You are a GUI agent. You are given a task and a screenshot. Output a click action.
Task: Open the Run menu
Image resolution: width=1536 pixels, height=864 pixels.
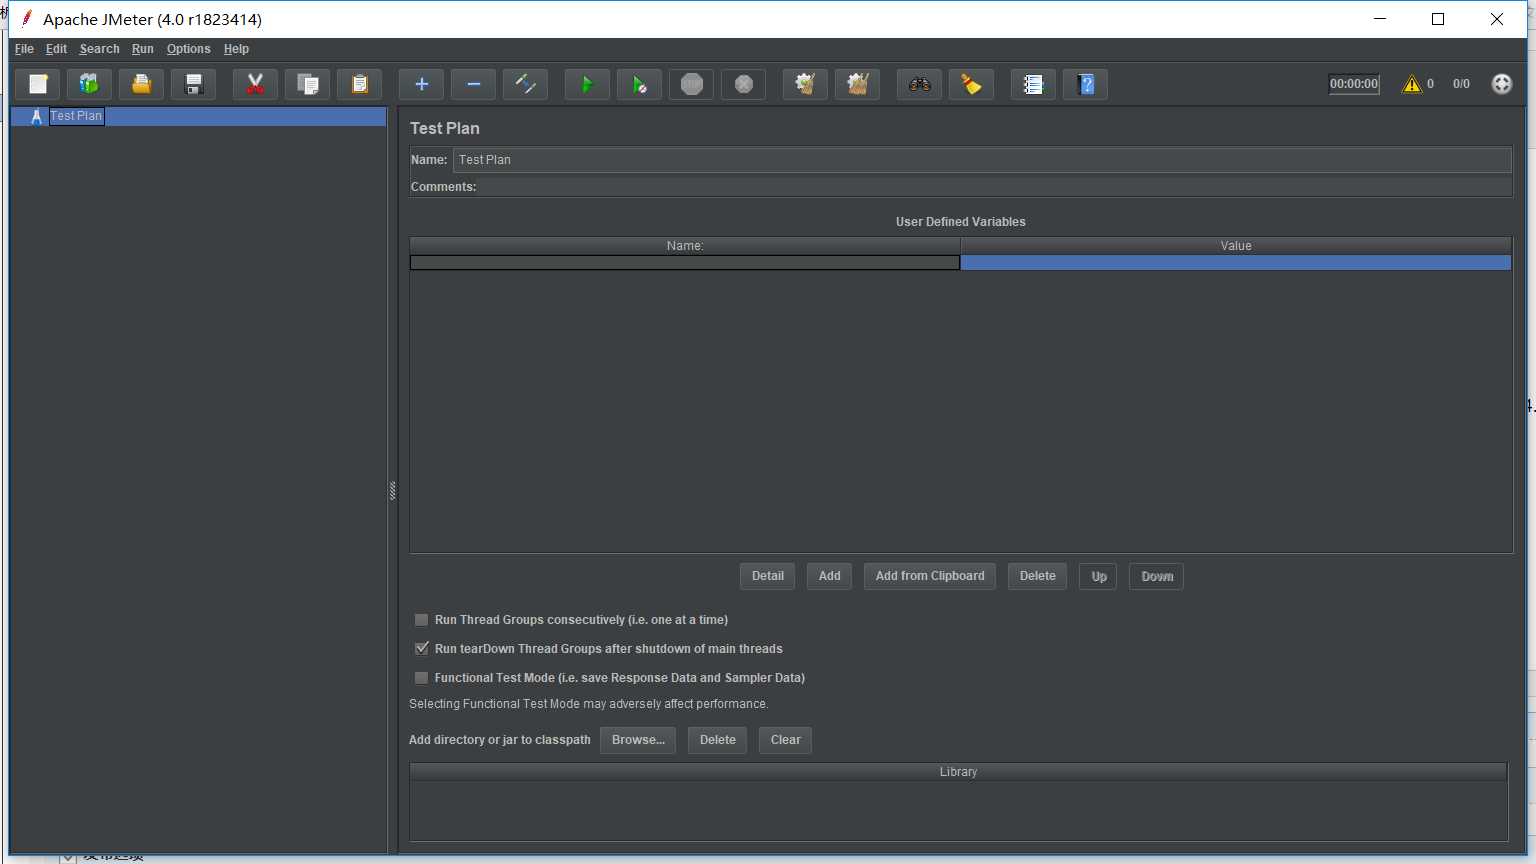tap(143, 49)
